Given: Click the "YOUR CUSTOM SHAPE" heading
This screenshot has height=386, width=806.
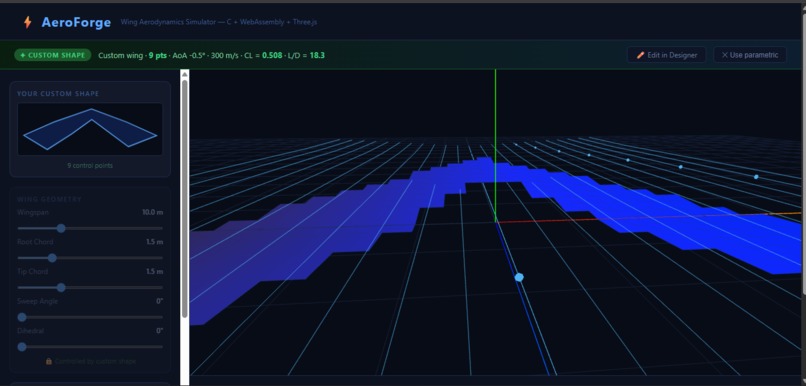Looking at the screenshot, I should point(58,94).
